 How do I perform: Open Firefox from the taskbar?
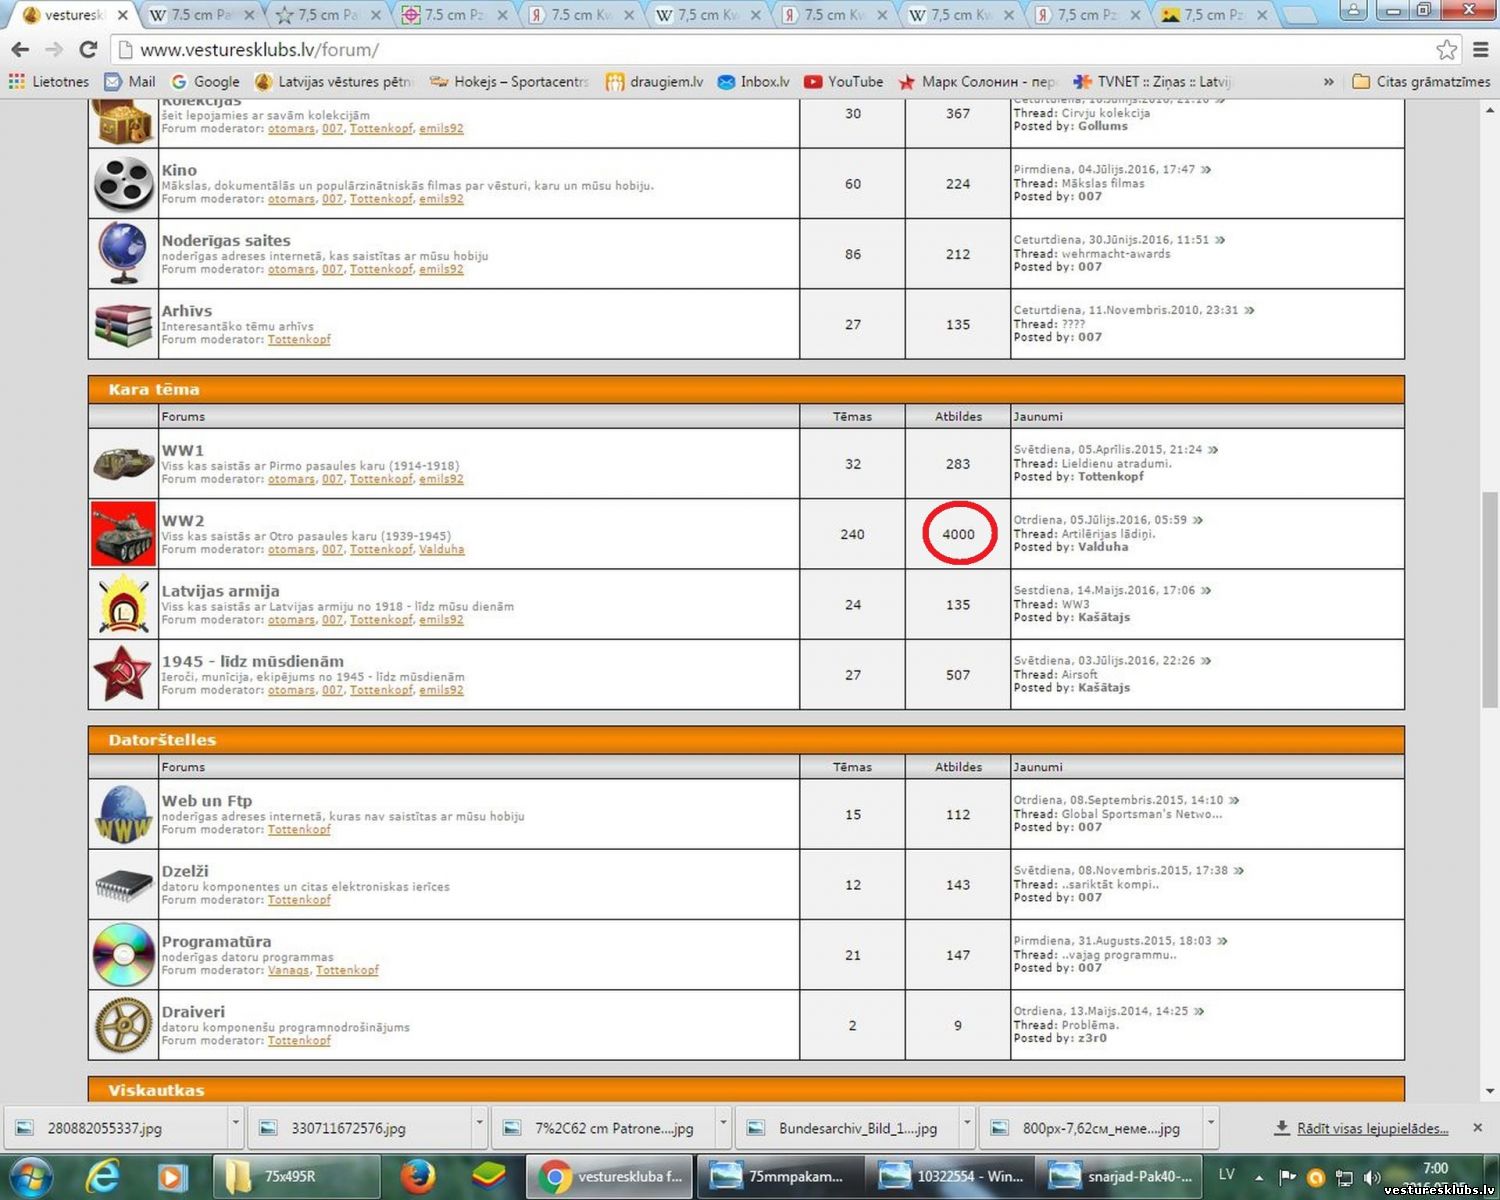418,1176
